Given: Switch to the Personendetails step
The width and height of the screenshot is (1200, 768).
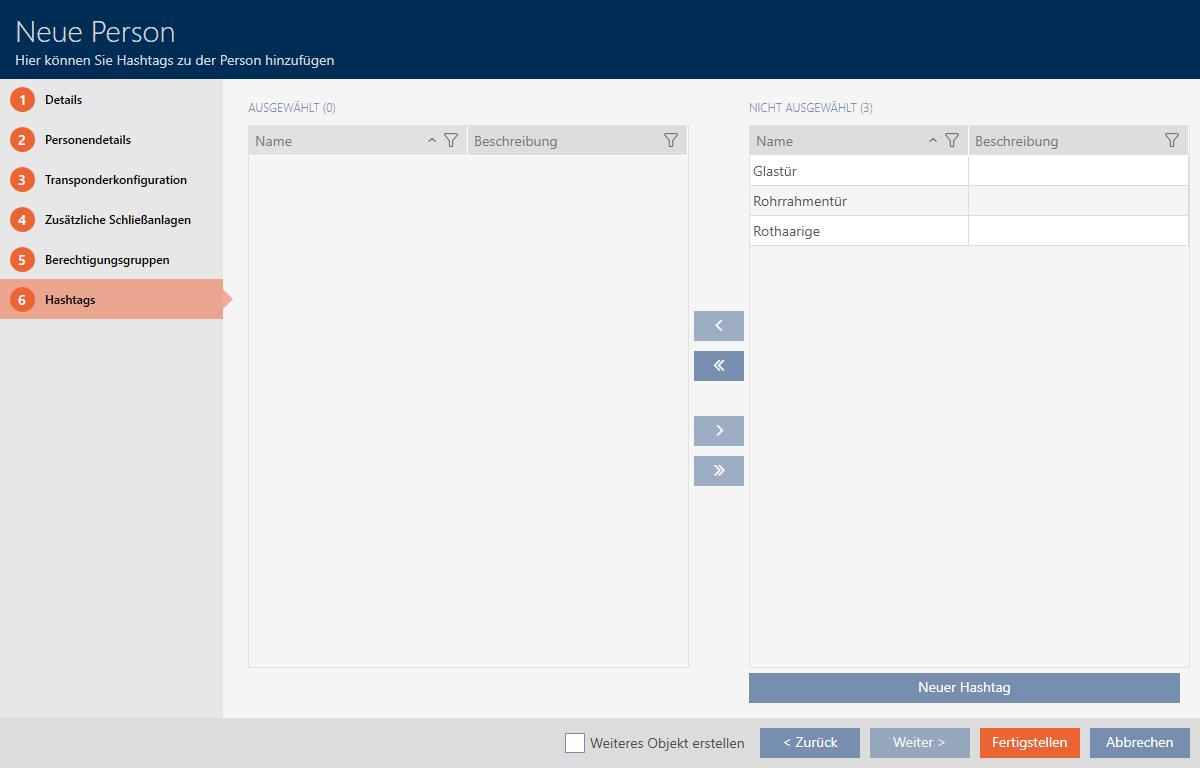Looking at the screenshot, I should point(87,140).
